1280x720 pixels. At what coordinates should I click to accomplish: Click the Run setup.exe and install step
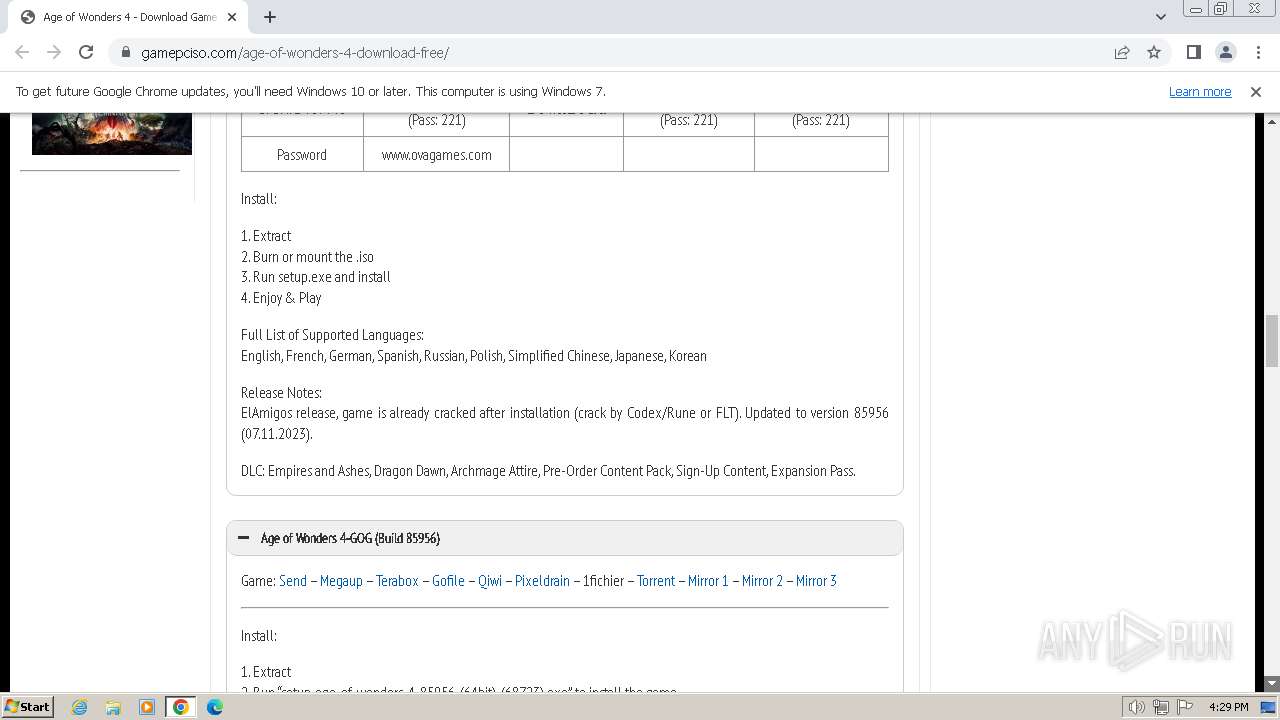tap(316, 277)
